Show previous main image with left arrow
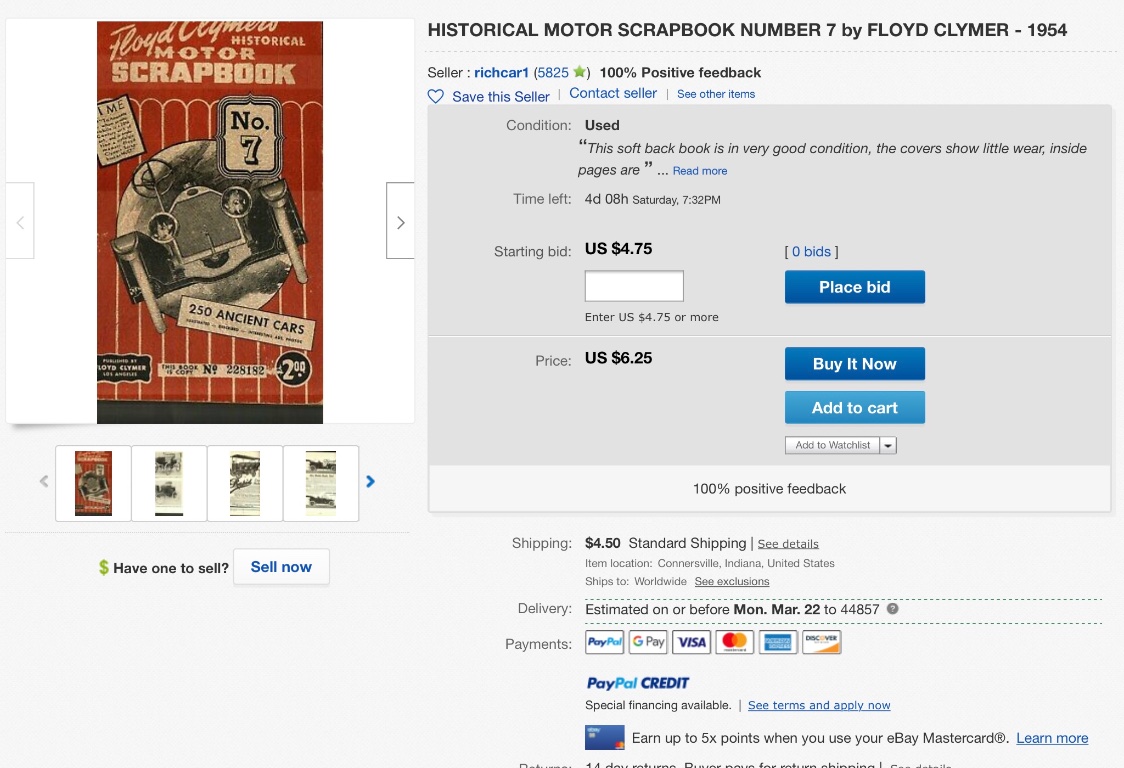 20,221
